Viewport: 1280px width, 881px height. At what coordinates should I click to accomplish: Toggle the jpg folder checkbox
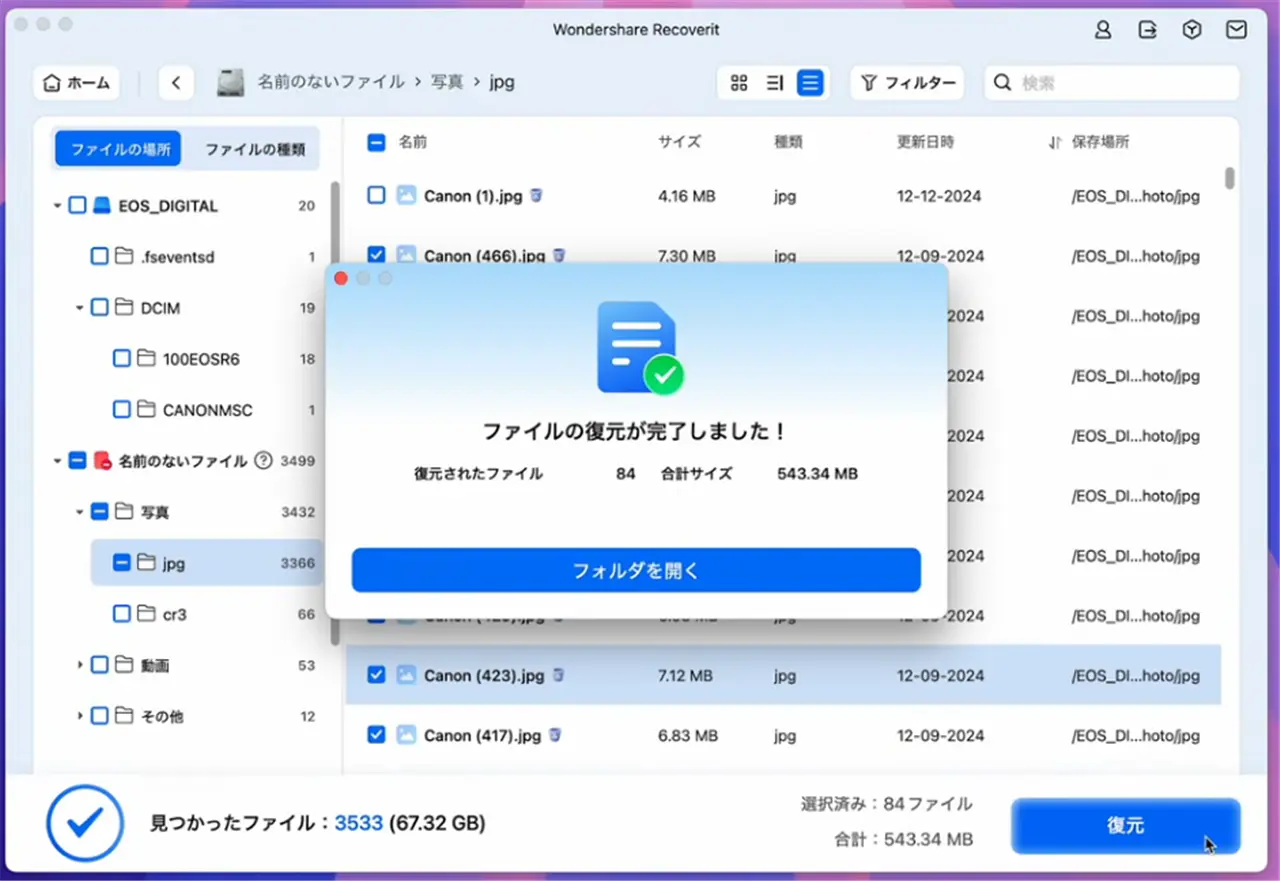click(121, 563)
